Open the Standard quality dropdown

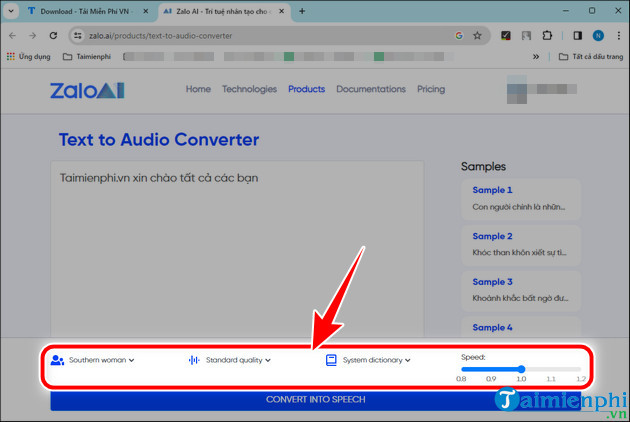238,360
